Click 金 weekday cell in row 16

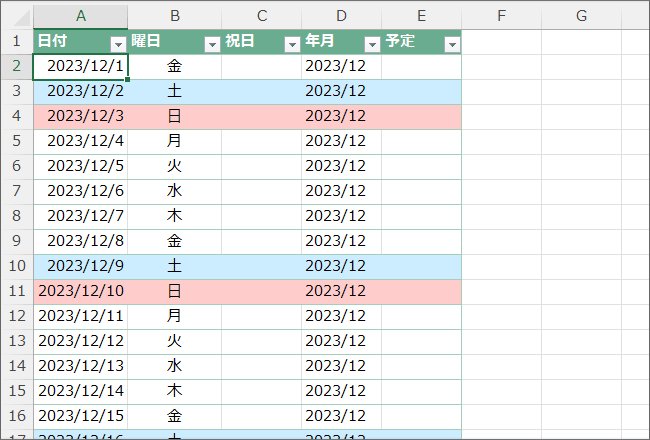click(x=175, y=416)
